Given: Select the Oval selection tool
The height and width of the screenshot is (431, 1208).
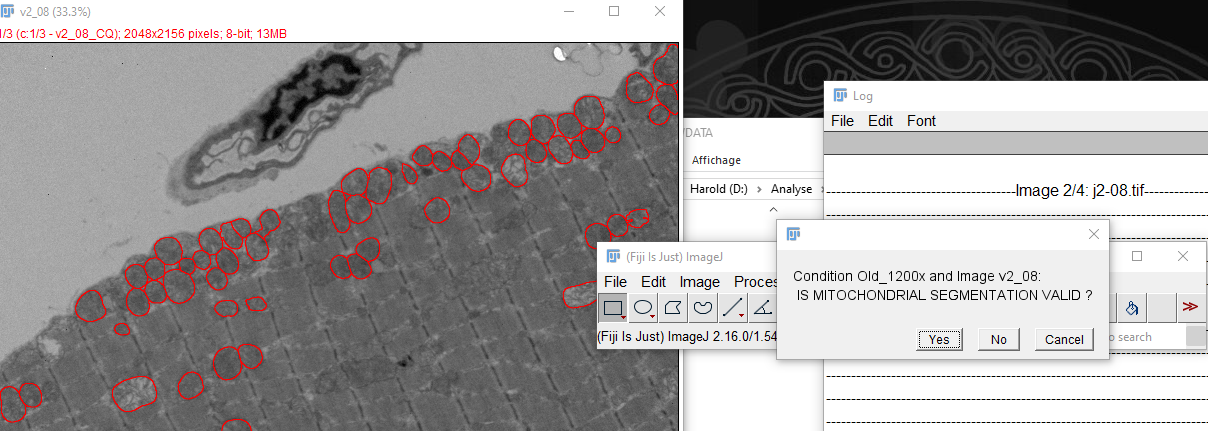Looking at the screenshot, I should click(645, 307).
